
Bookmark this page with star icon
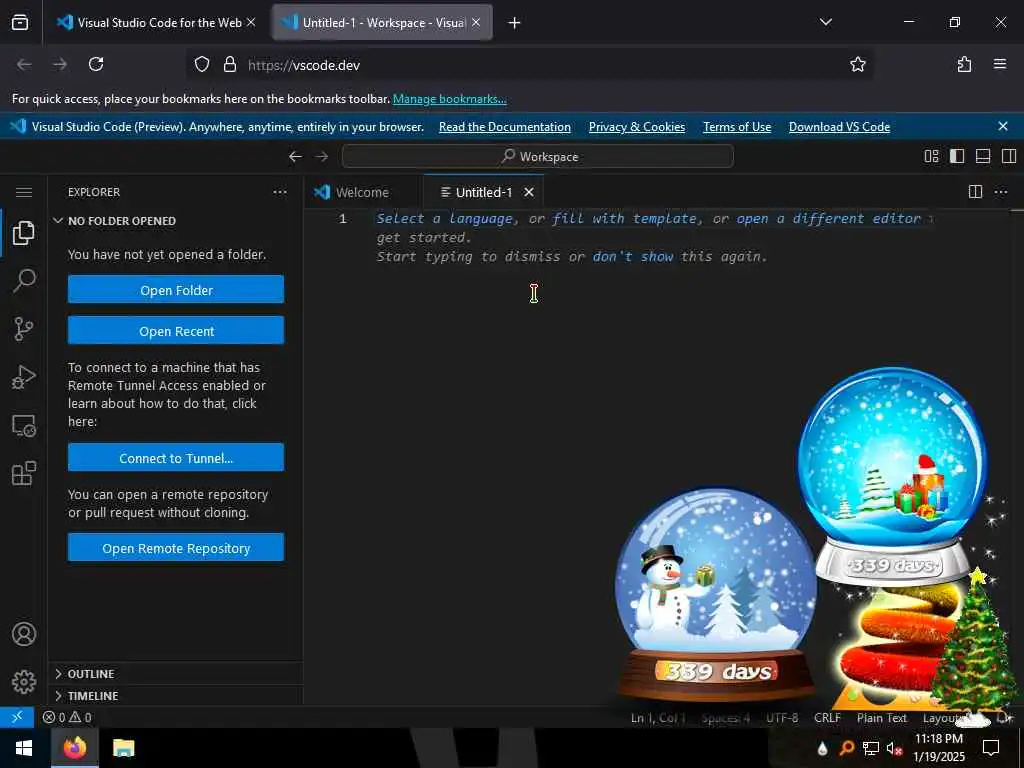coord(857,64)
